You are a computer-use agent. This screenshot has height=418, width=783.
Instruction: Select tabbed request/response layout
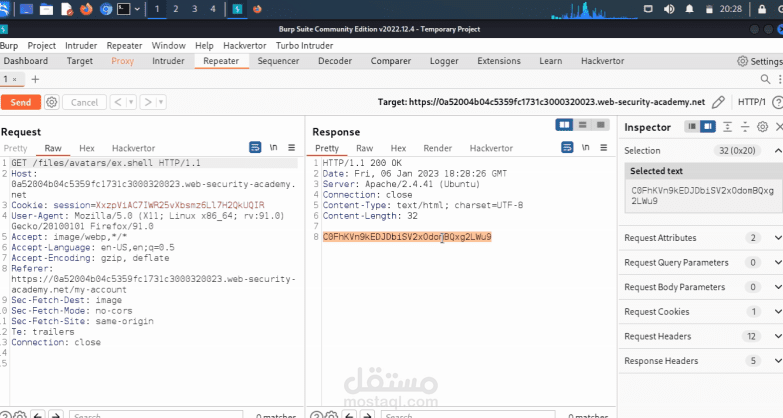click(601, 125)
